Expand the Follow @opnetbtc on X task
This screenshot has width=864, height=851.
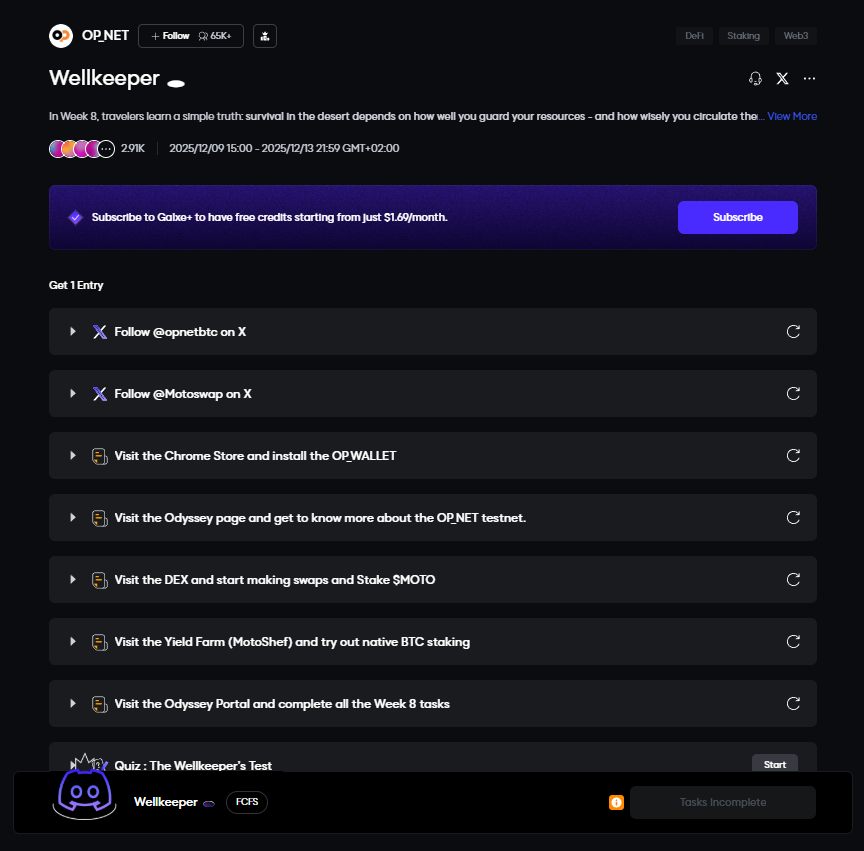coord(73,331)
